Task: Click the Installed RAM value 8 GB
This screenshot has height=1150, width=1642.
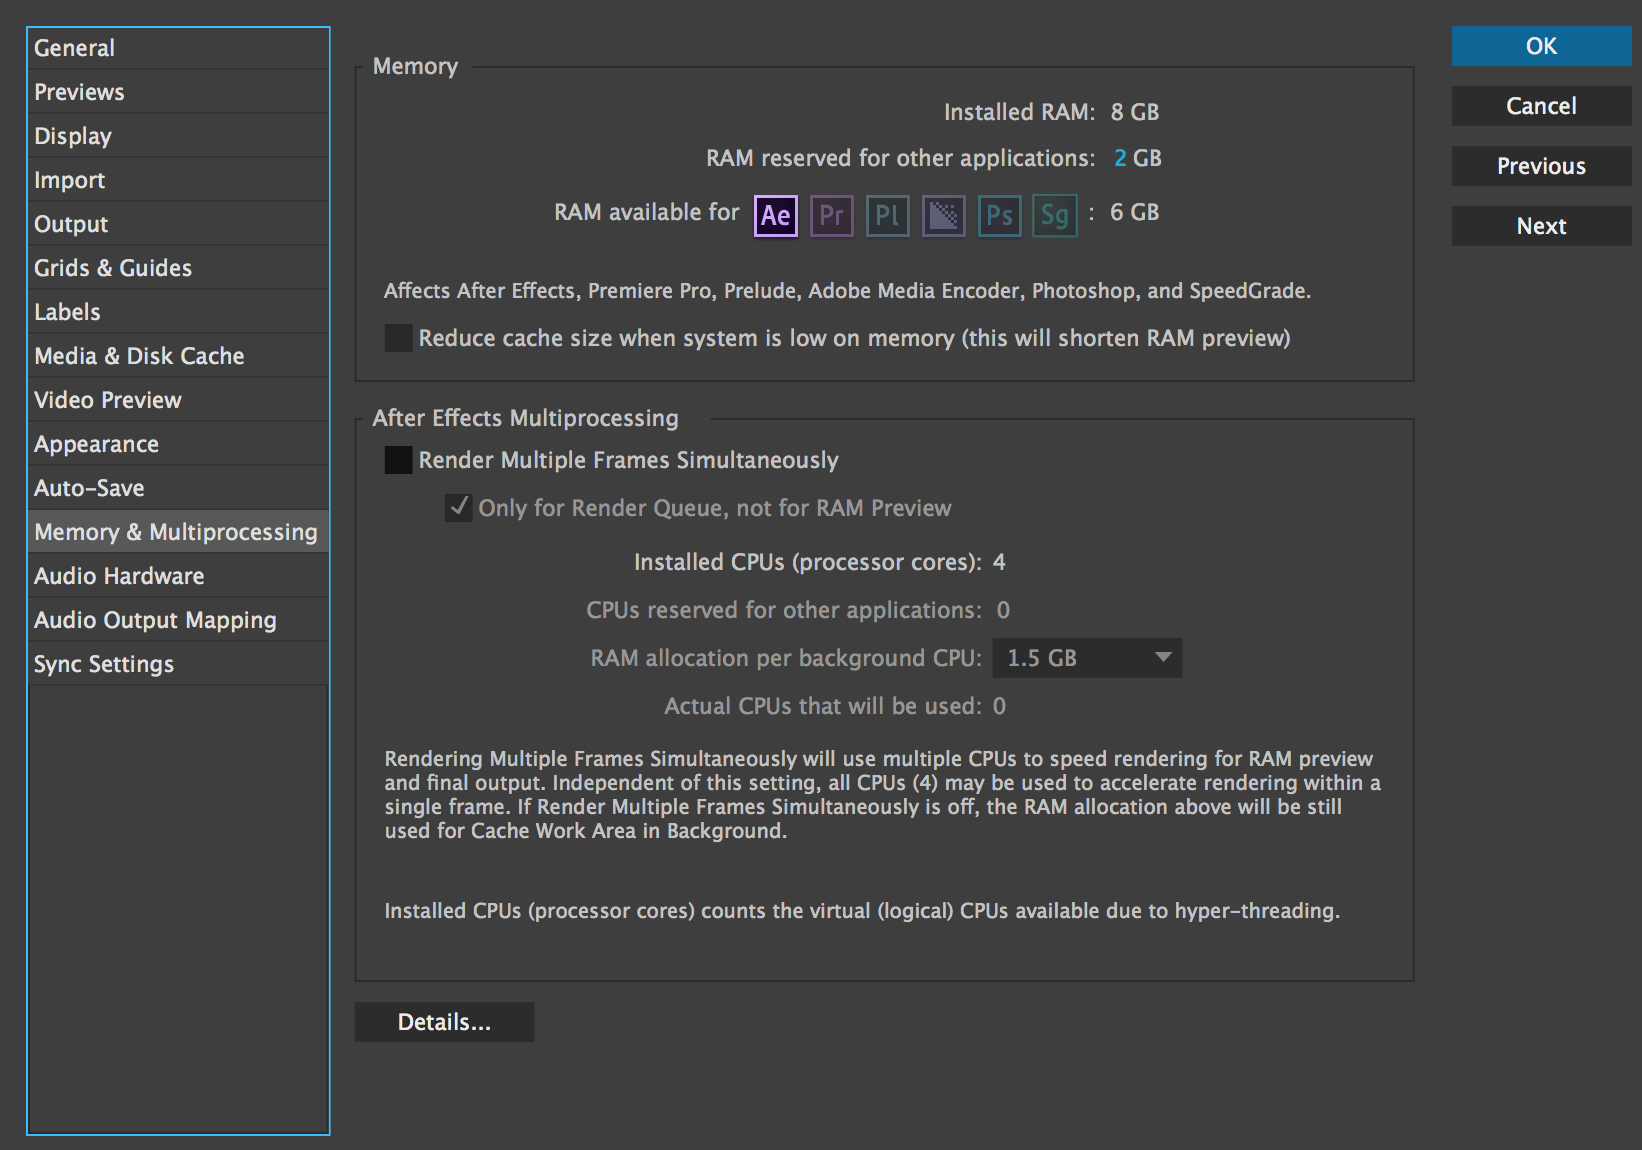Action: [x=1135, y=112]
